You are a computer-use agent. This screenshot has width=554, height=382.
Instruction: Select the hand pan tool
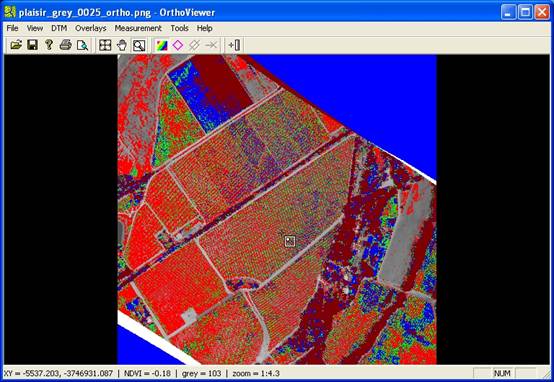pyautogui.click(x=122, y=45)
